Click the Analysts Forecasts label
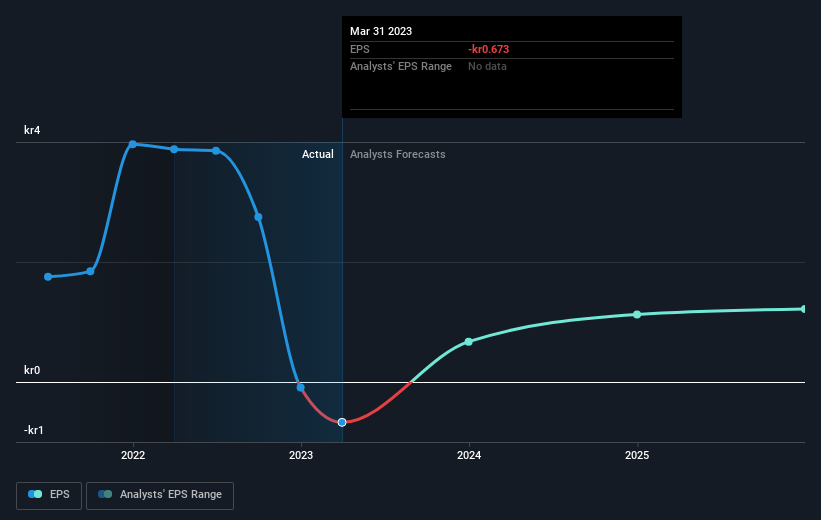 point(398,154)
